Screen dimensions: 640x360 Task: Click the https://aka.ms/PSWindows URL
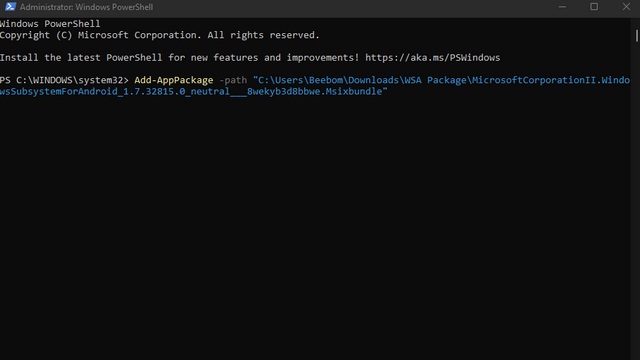click(432, 58)
